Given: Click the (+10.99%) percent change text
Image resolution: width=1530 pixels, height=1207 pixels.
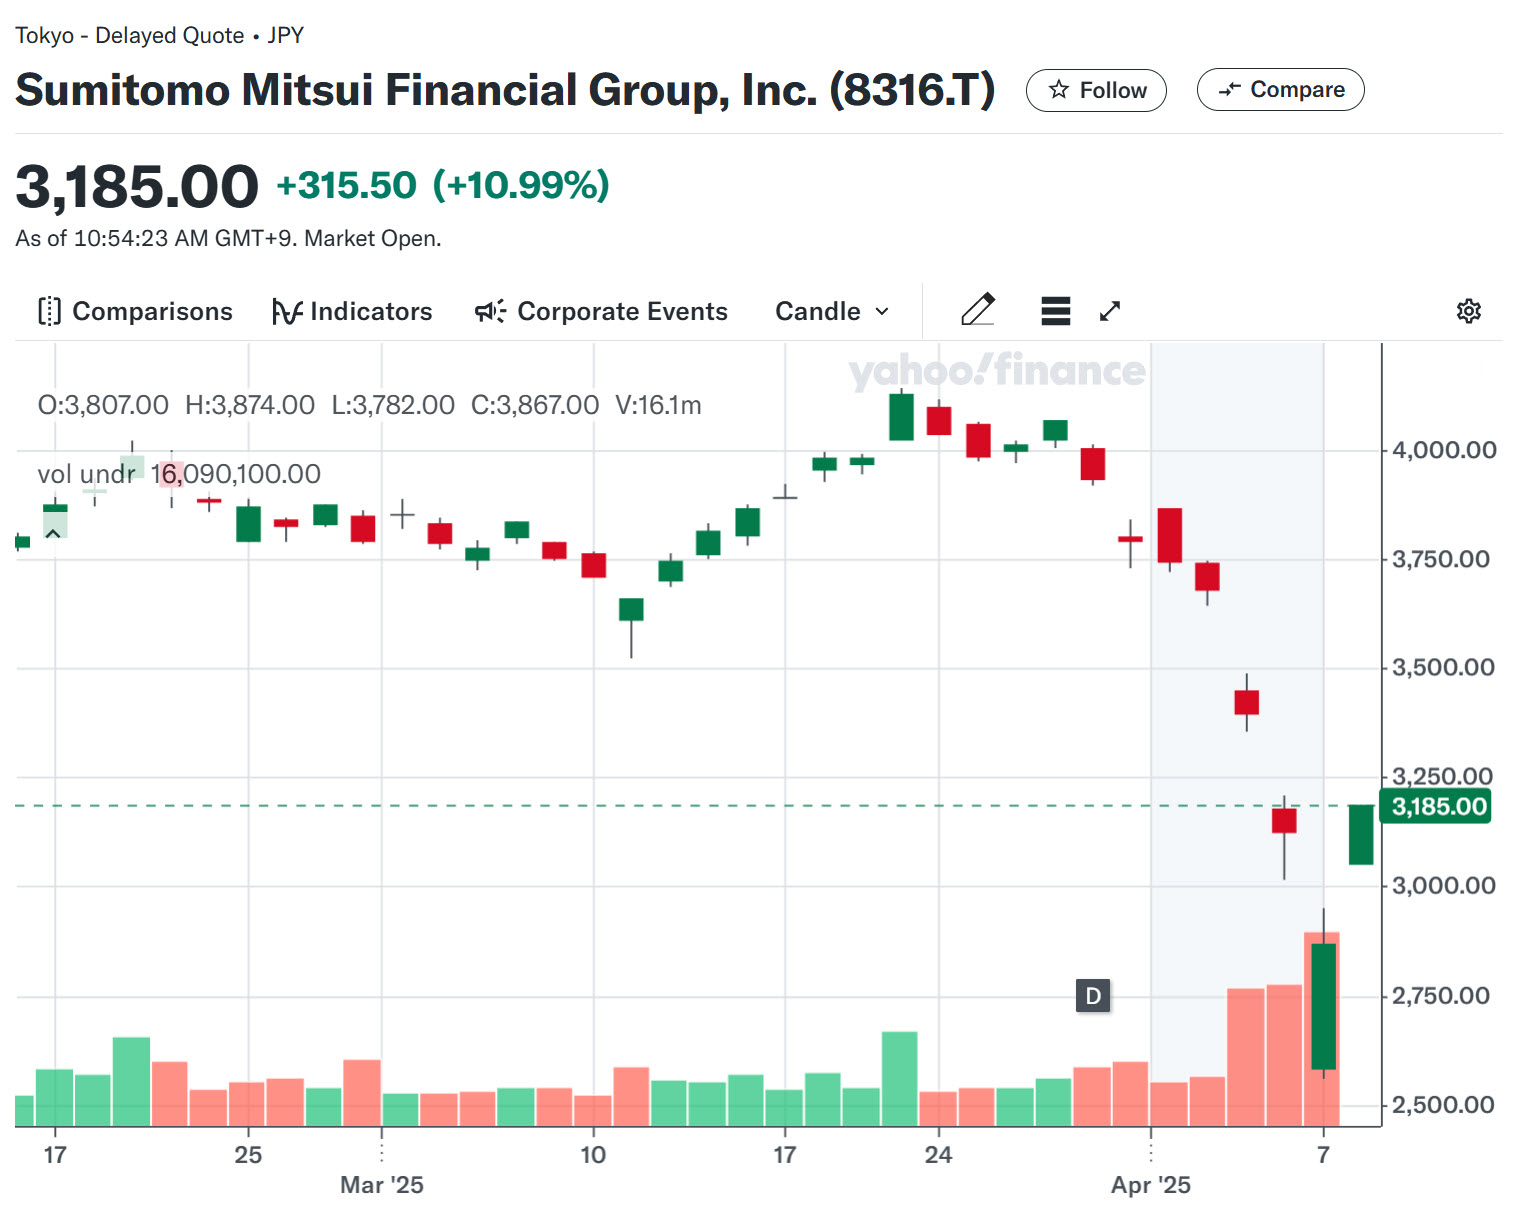Looking at the screenshot, I should point(521,185).
